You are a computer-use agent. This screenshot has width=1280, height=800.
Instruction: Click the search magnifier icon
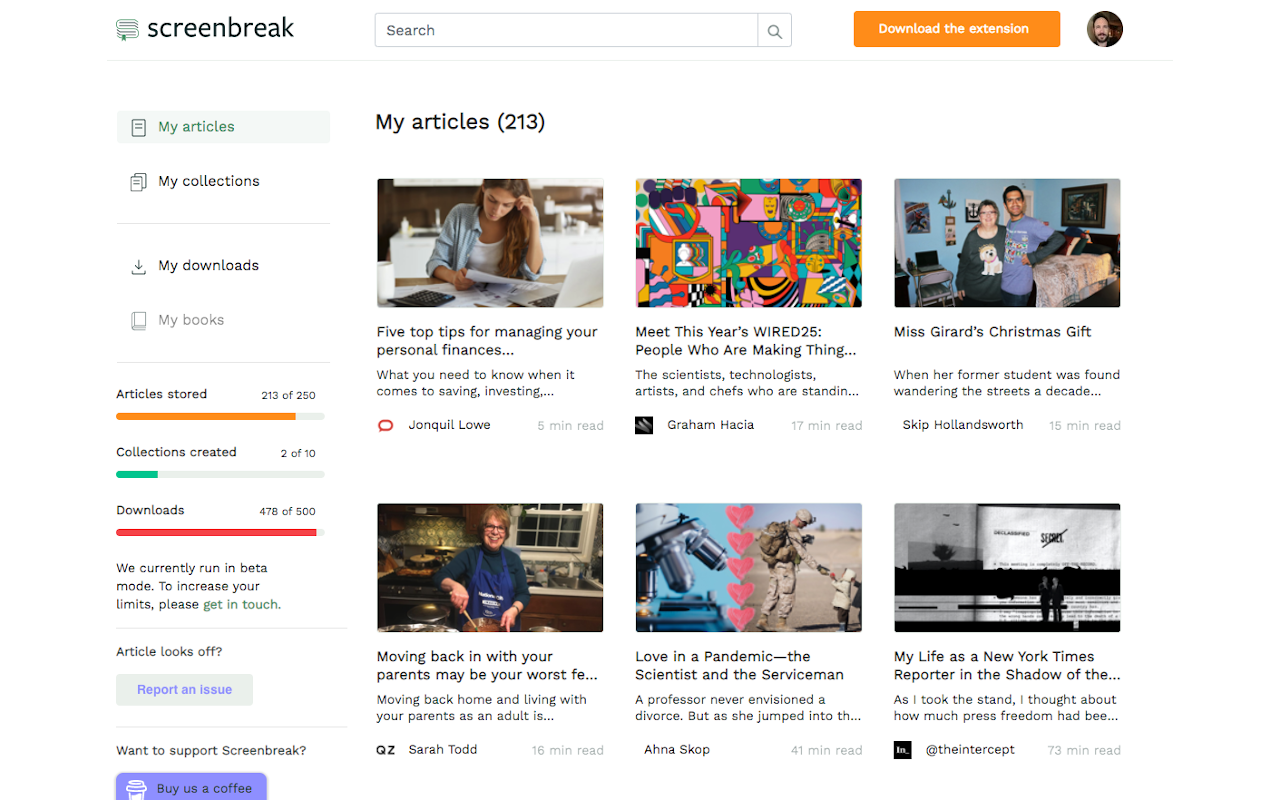pos(774,30)
